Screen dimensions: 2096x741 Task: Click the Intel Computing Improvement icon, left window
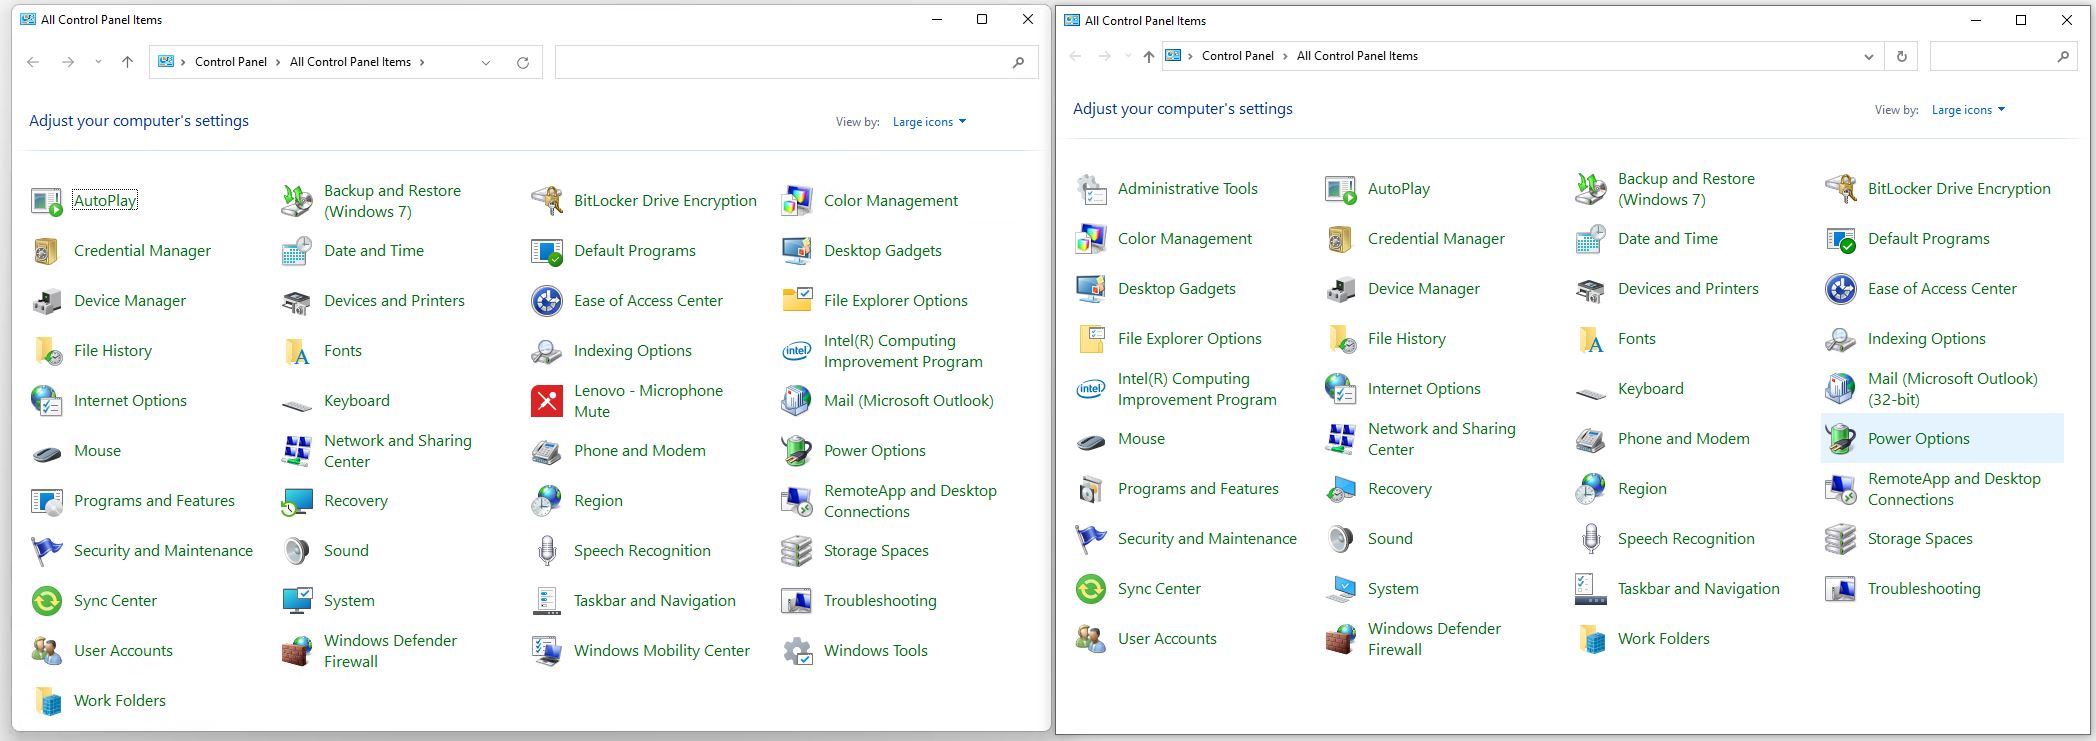point(797,351)
